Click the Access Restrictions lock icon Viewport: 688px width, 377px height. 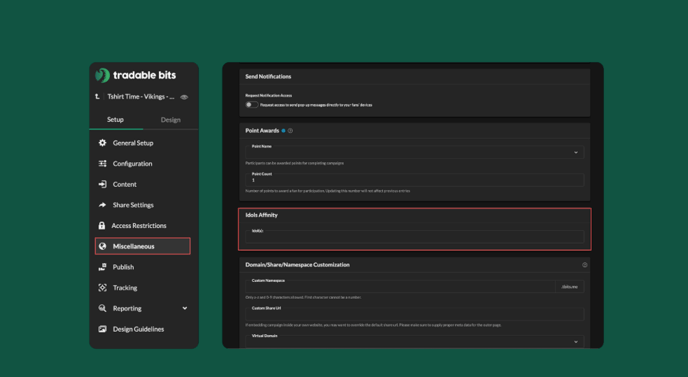point(102,225)
